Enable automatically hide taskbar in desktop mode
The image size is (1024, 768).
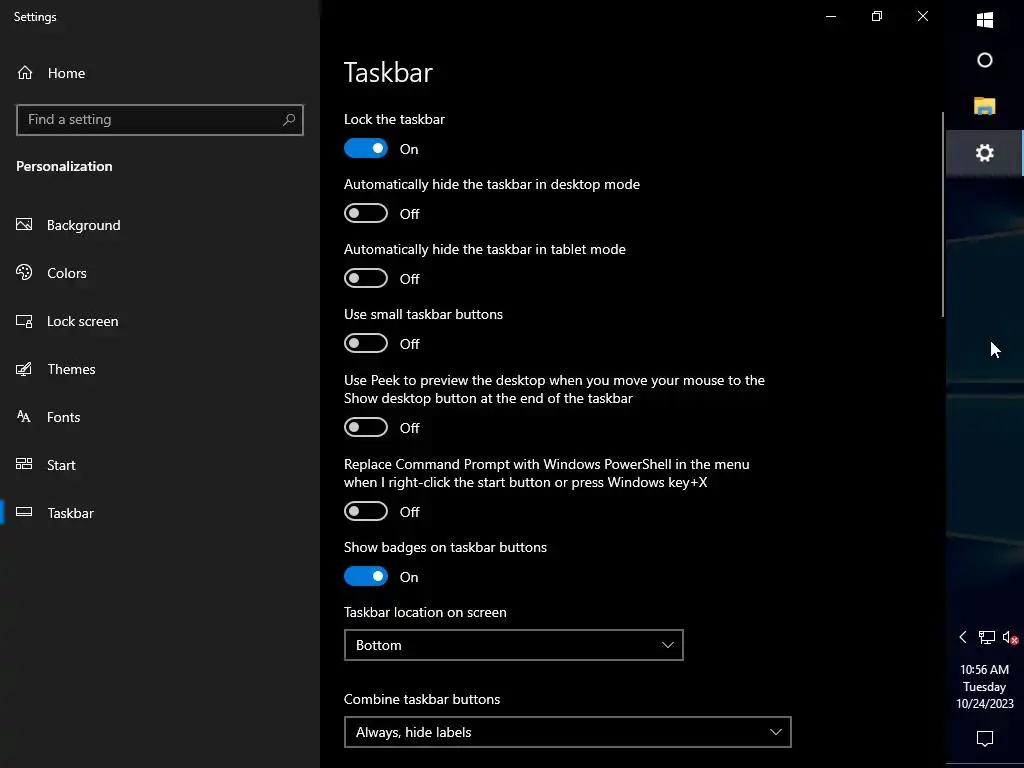[x=366, y=214]
